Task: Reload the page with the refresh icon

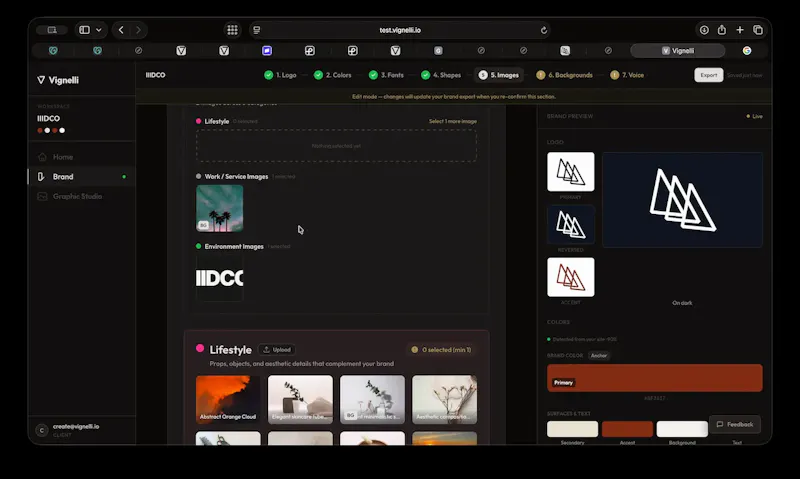Action: click(544, 30)
